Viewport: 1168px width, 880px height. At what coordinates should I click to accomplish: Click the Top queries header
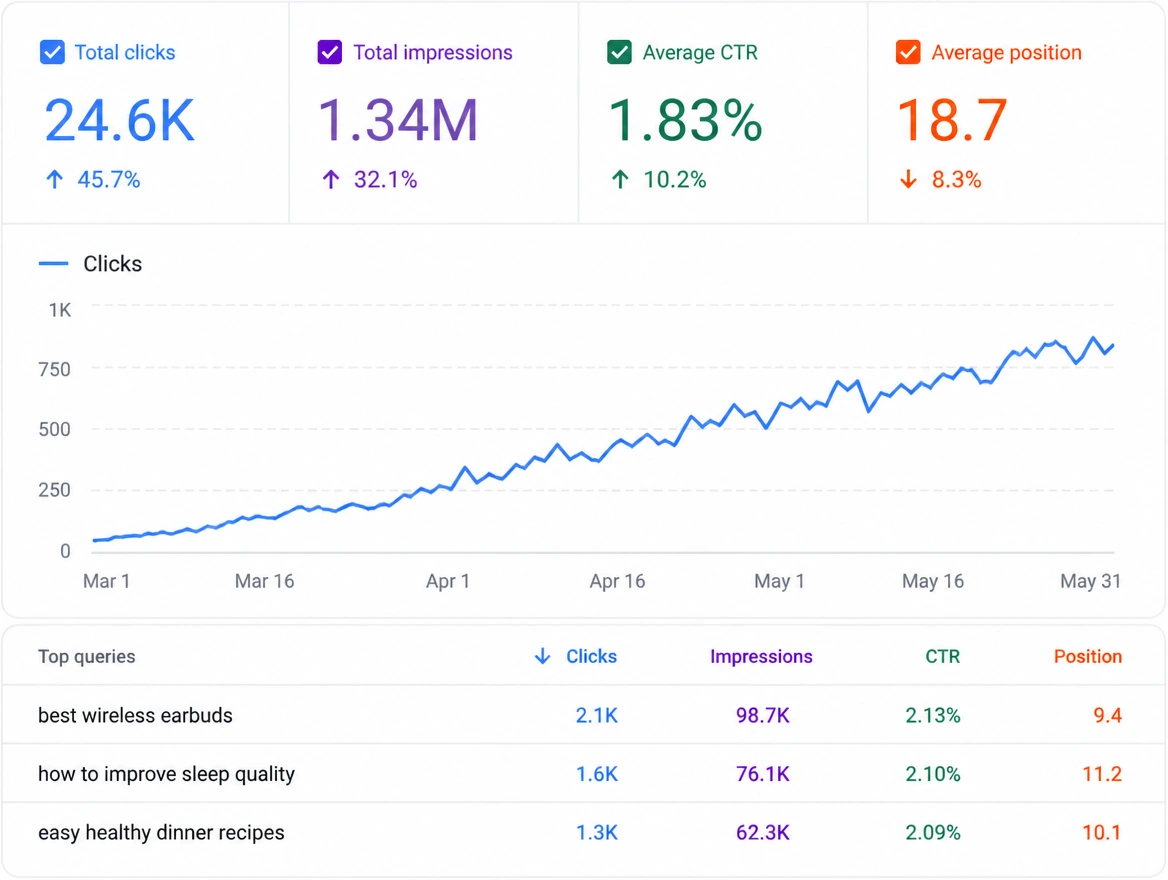coord(86,656)
